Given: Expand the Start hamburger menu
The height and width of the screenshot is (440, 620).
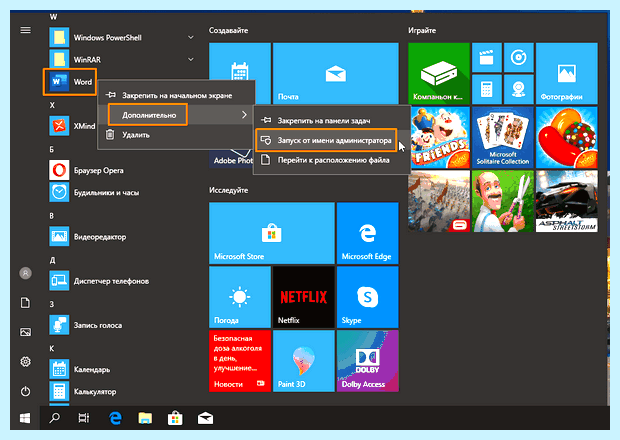Looking at the screenshot, I should (25, 30).
